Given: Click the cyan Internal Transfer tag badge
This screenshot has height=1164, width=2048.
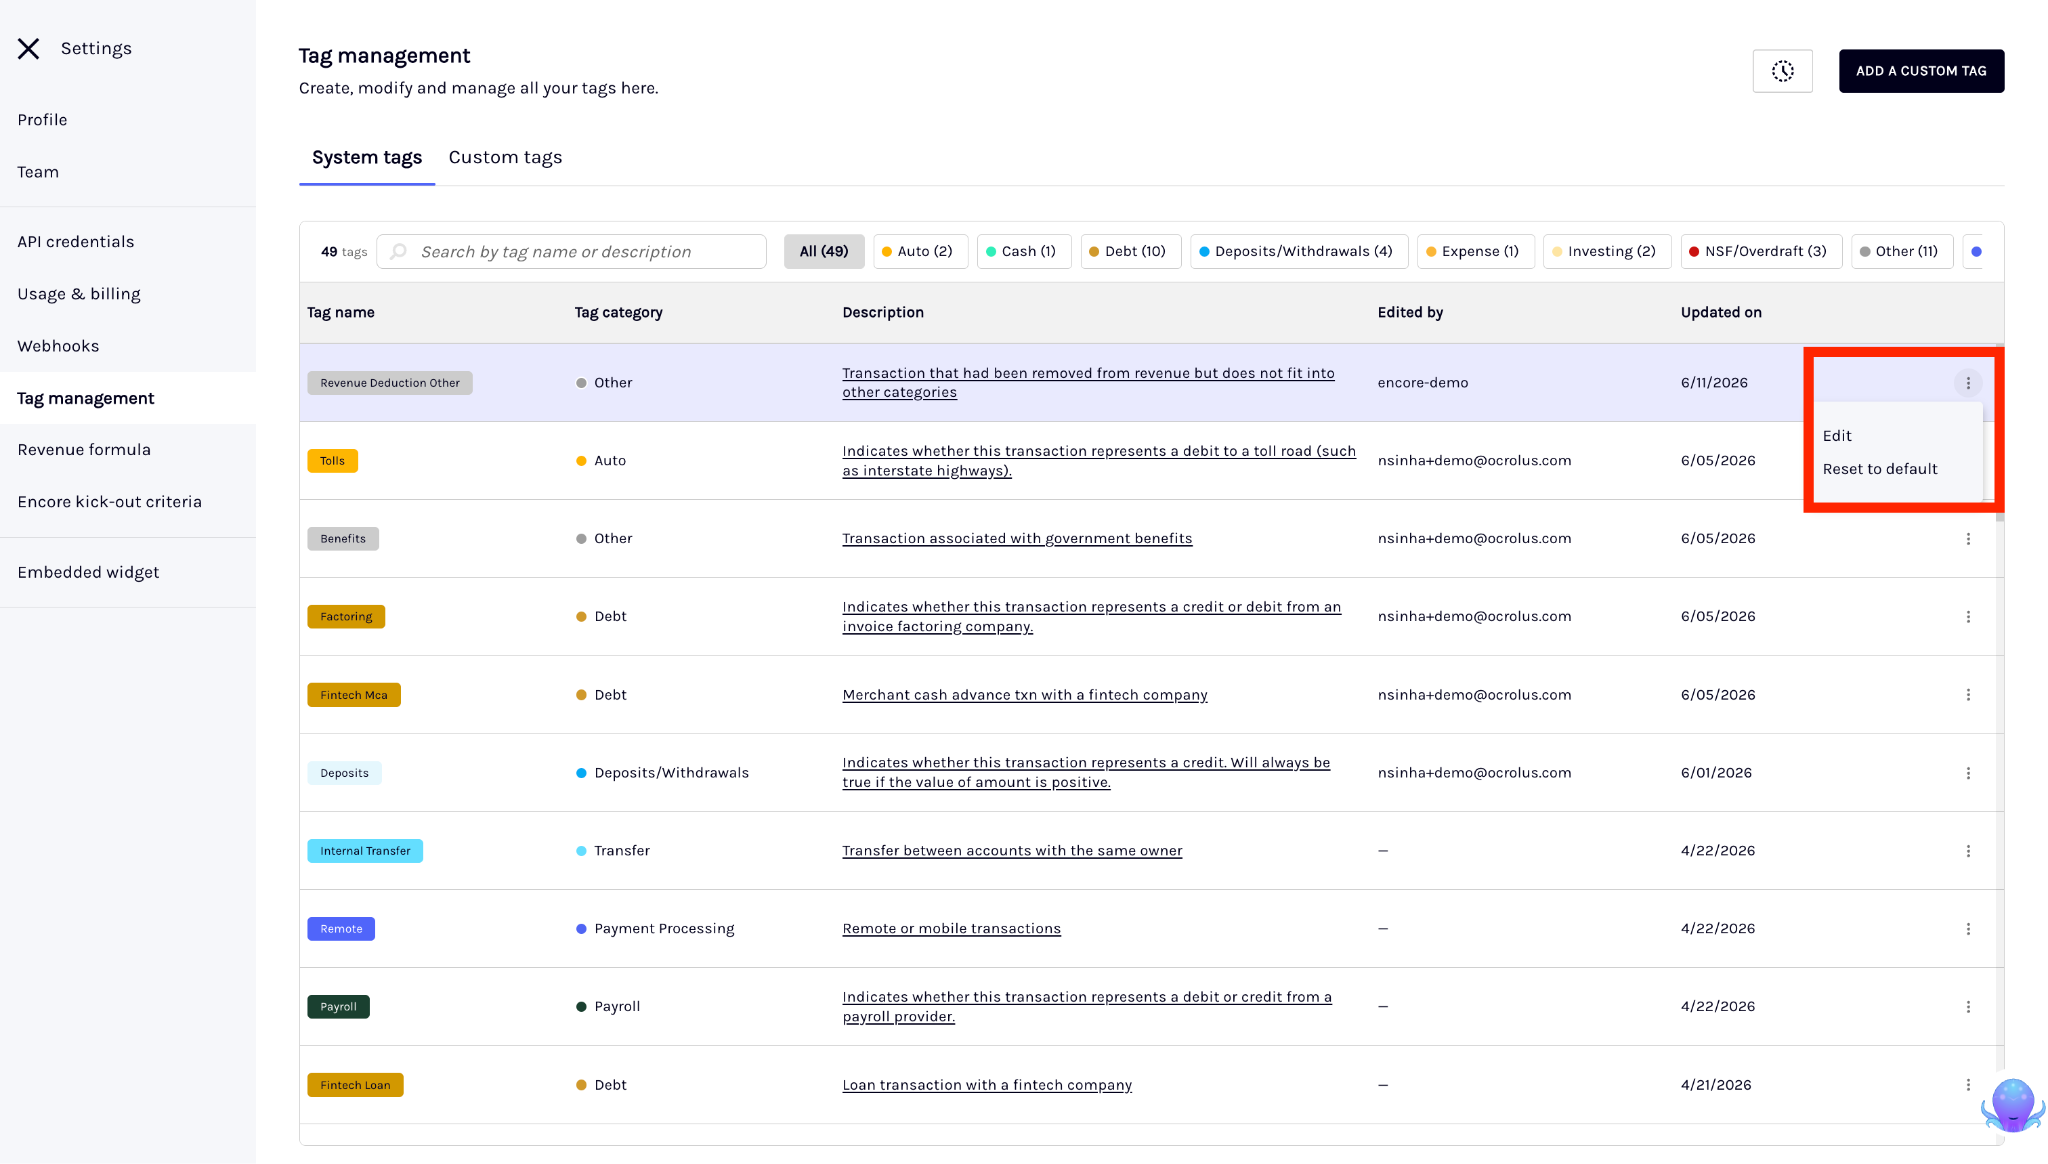Looking at the screenshot, I should click(365, 851).
